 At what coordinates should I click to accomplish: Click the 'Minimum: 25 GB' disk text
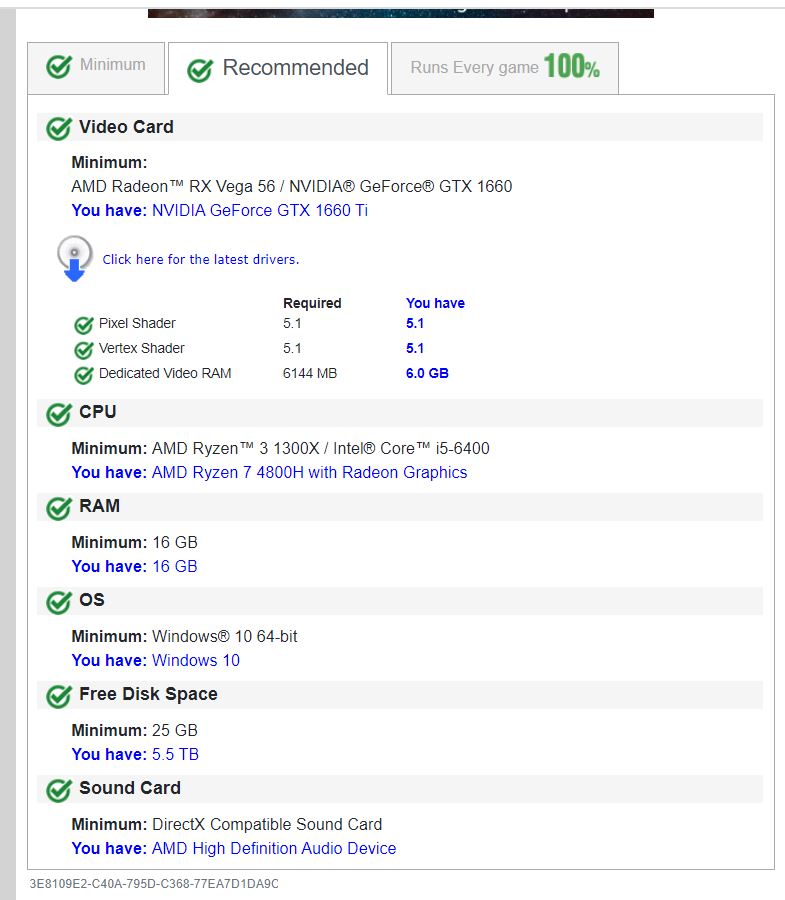(x=134, y=731)
